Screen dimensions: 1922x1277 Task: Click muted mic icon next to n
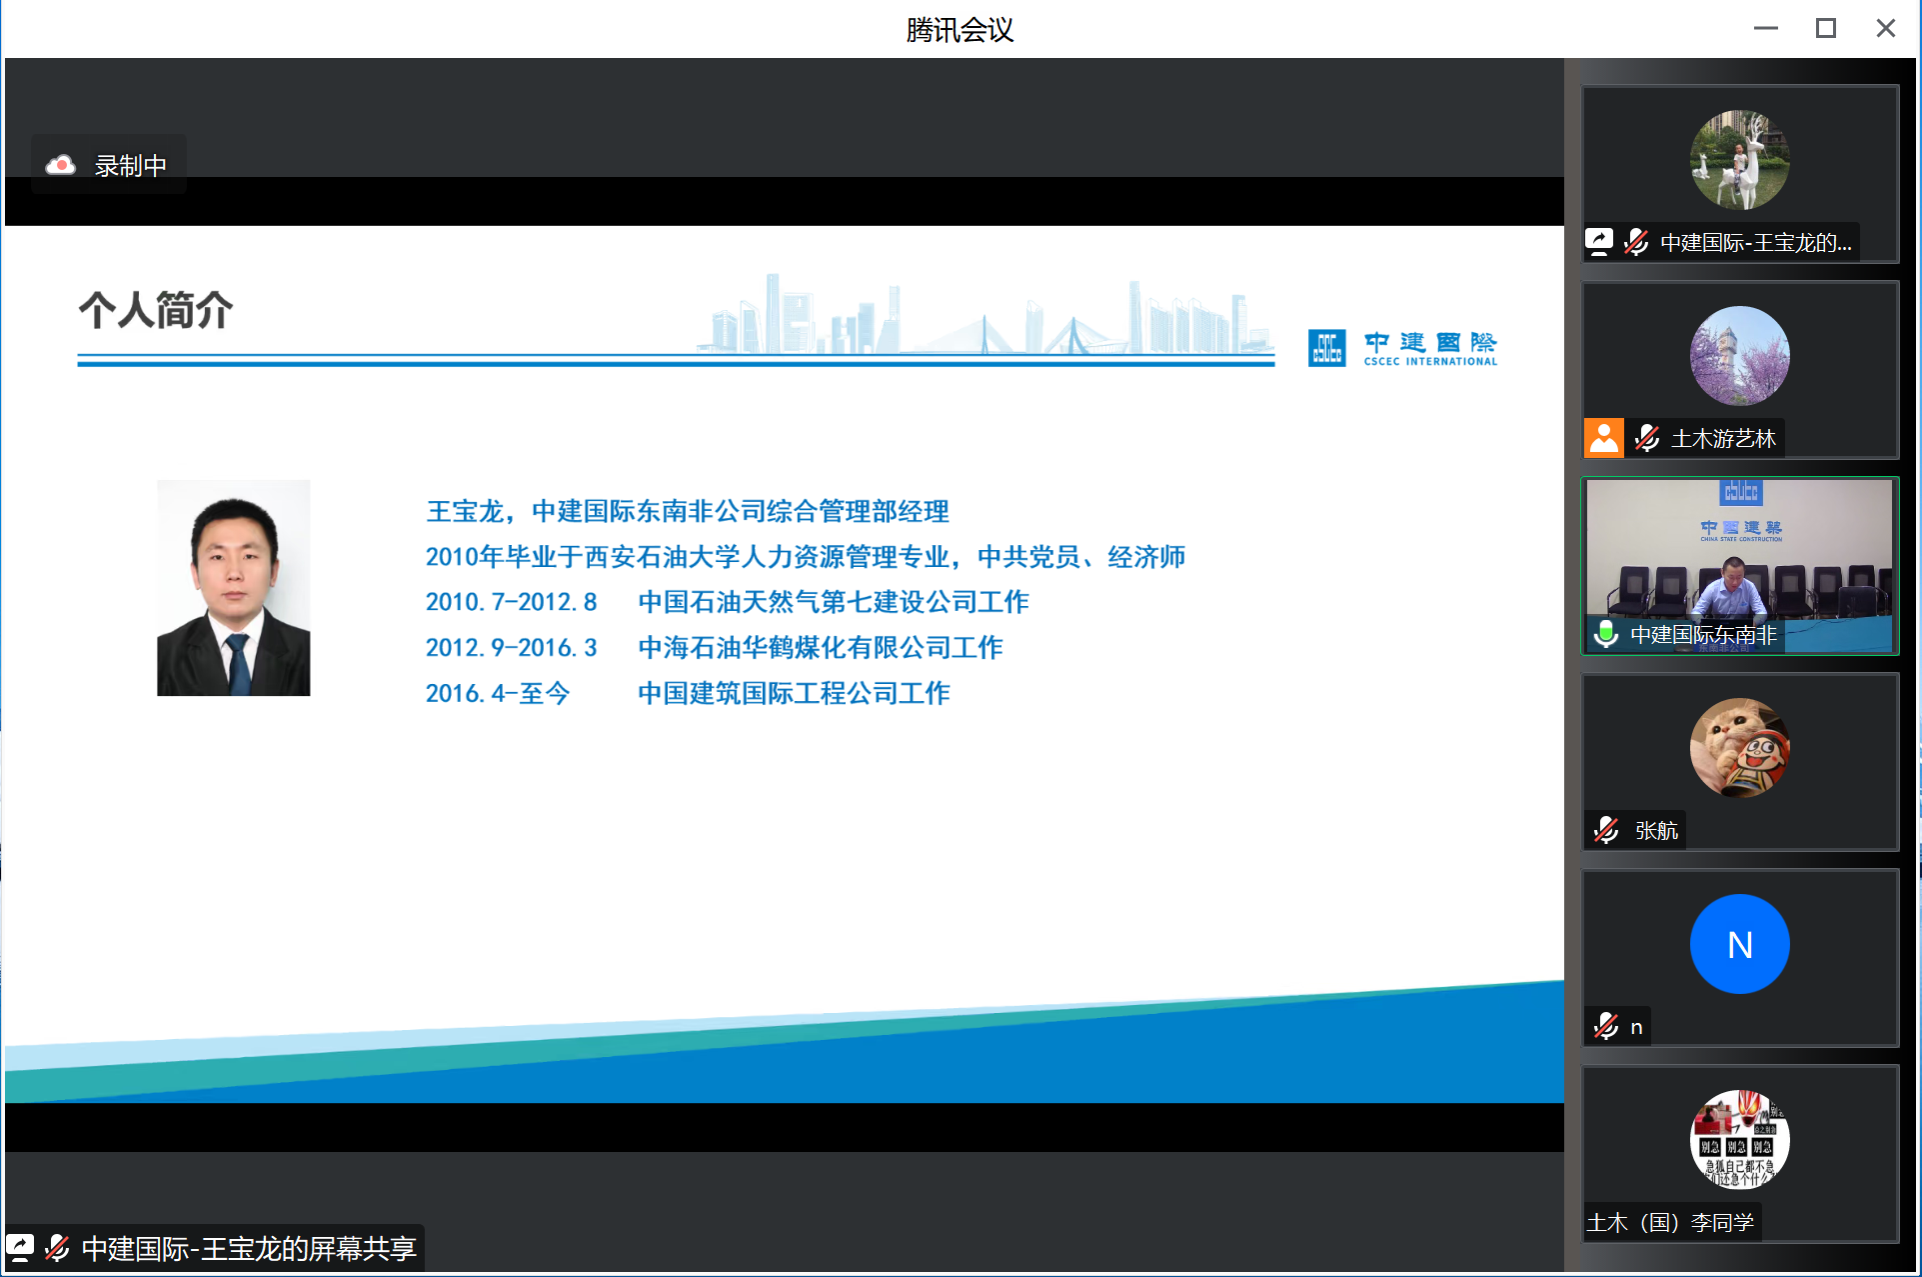click(x=1606, y=1026)
